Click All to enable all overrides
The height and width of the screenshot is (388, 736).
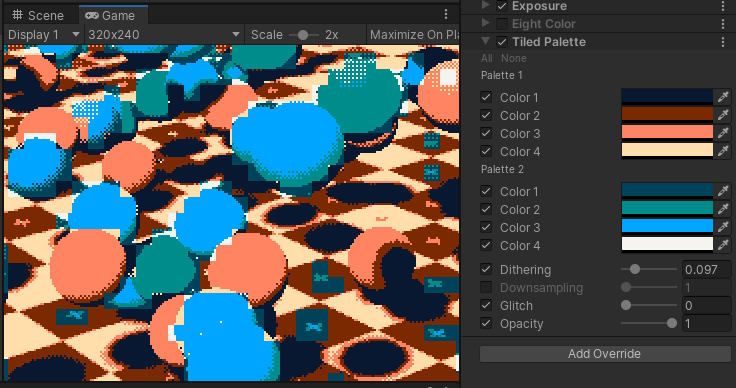[487, 58]
